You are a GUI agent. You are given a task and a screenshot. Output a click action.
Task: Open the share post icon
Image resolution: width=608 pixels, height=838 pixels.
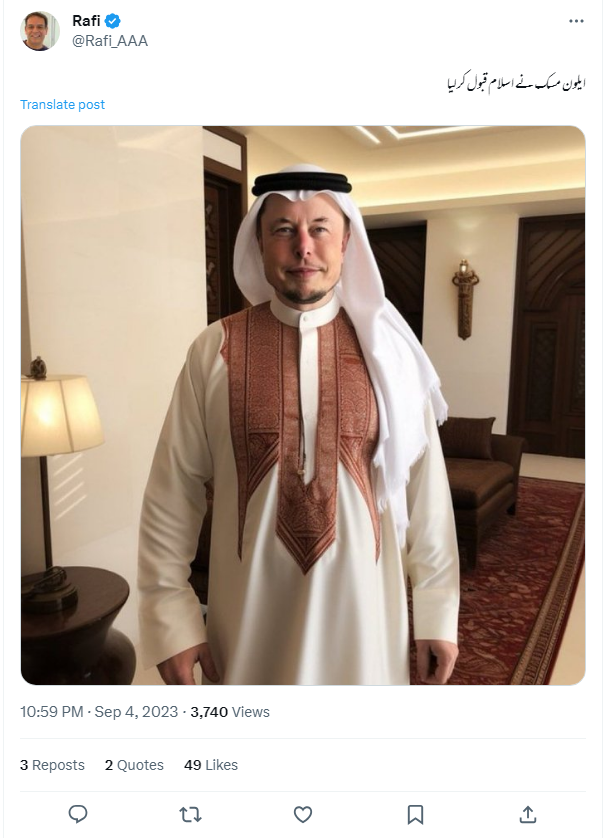pyautogui.click(x=528, y=814)
